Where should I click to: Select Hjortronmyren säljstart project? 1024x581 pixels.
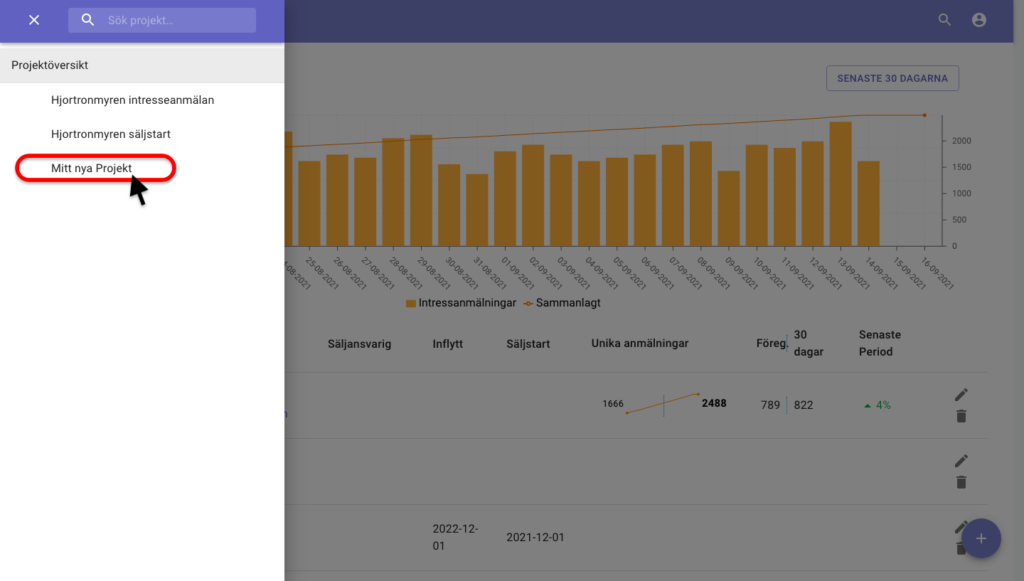pos(110,134)
